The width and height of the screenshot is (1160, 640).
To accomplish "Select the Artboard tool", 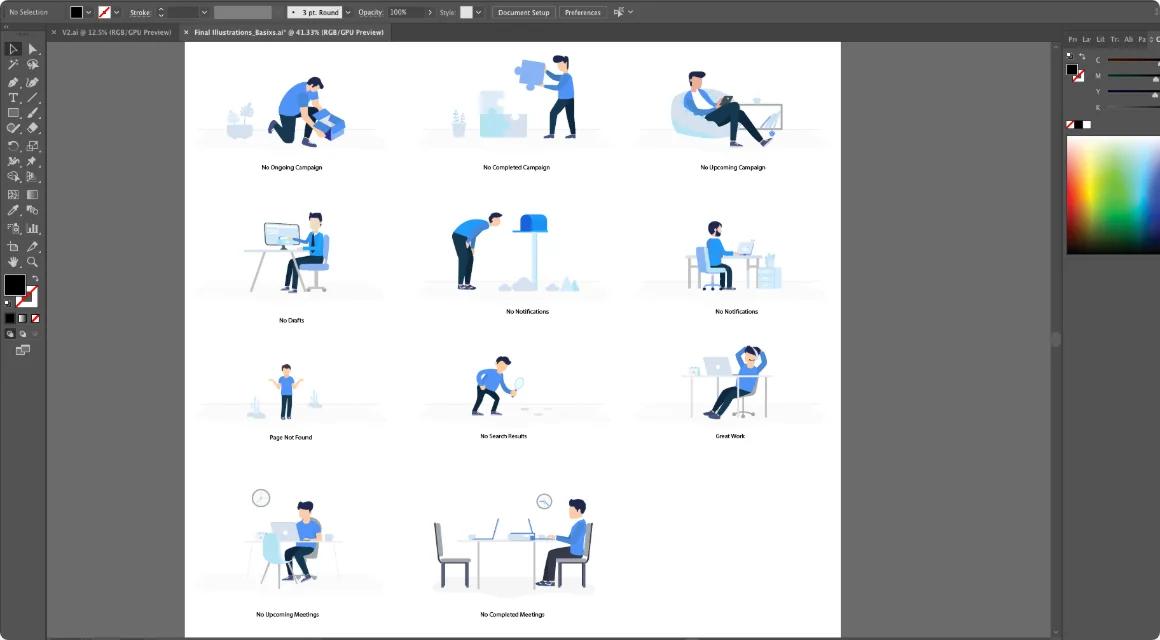I will tap(13, 246).
